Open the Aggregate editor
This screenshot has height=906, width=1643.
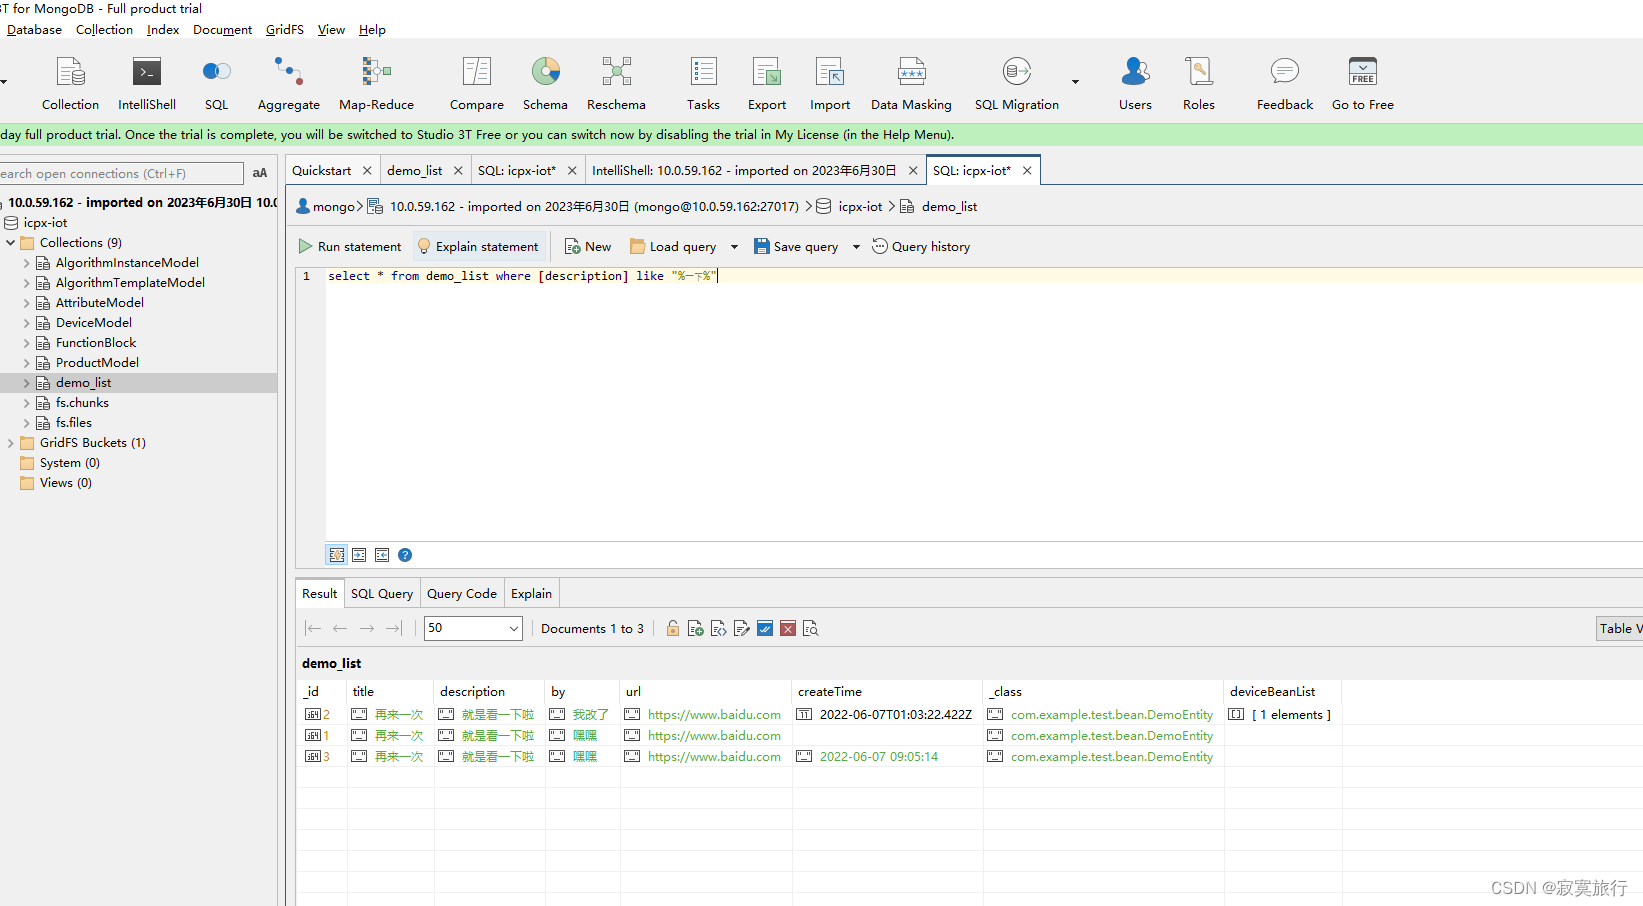point(289,84)
